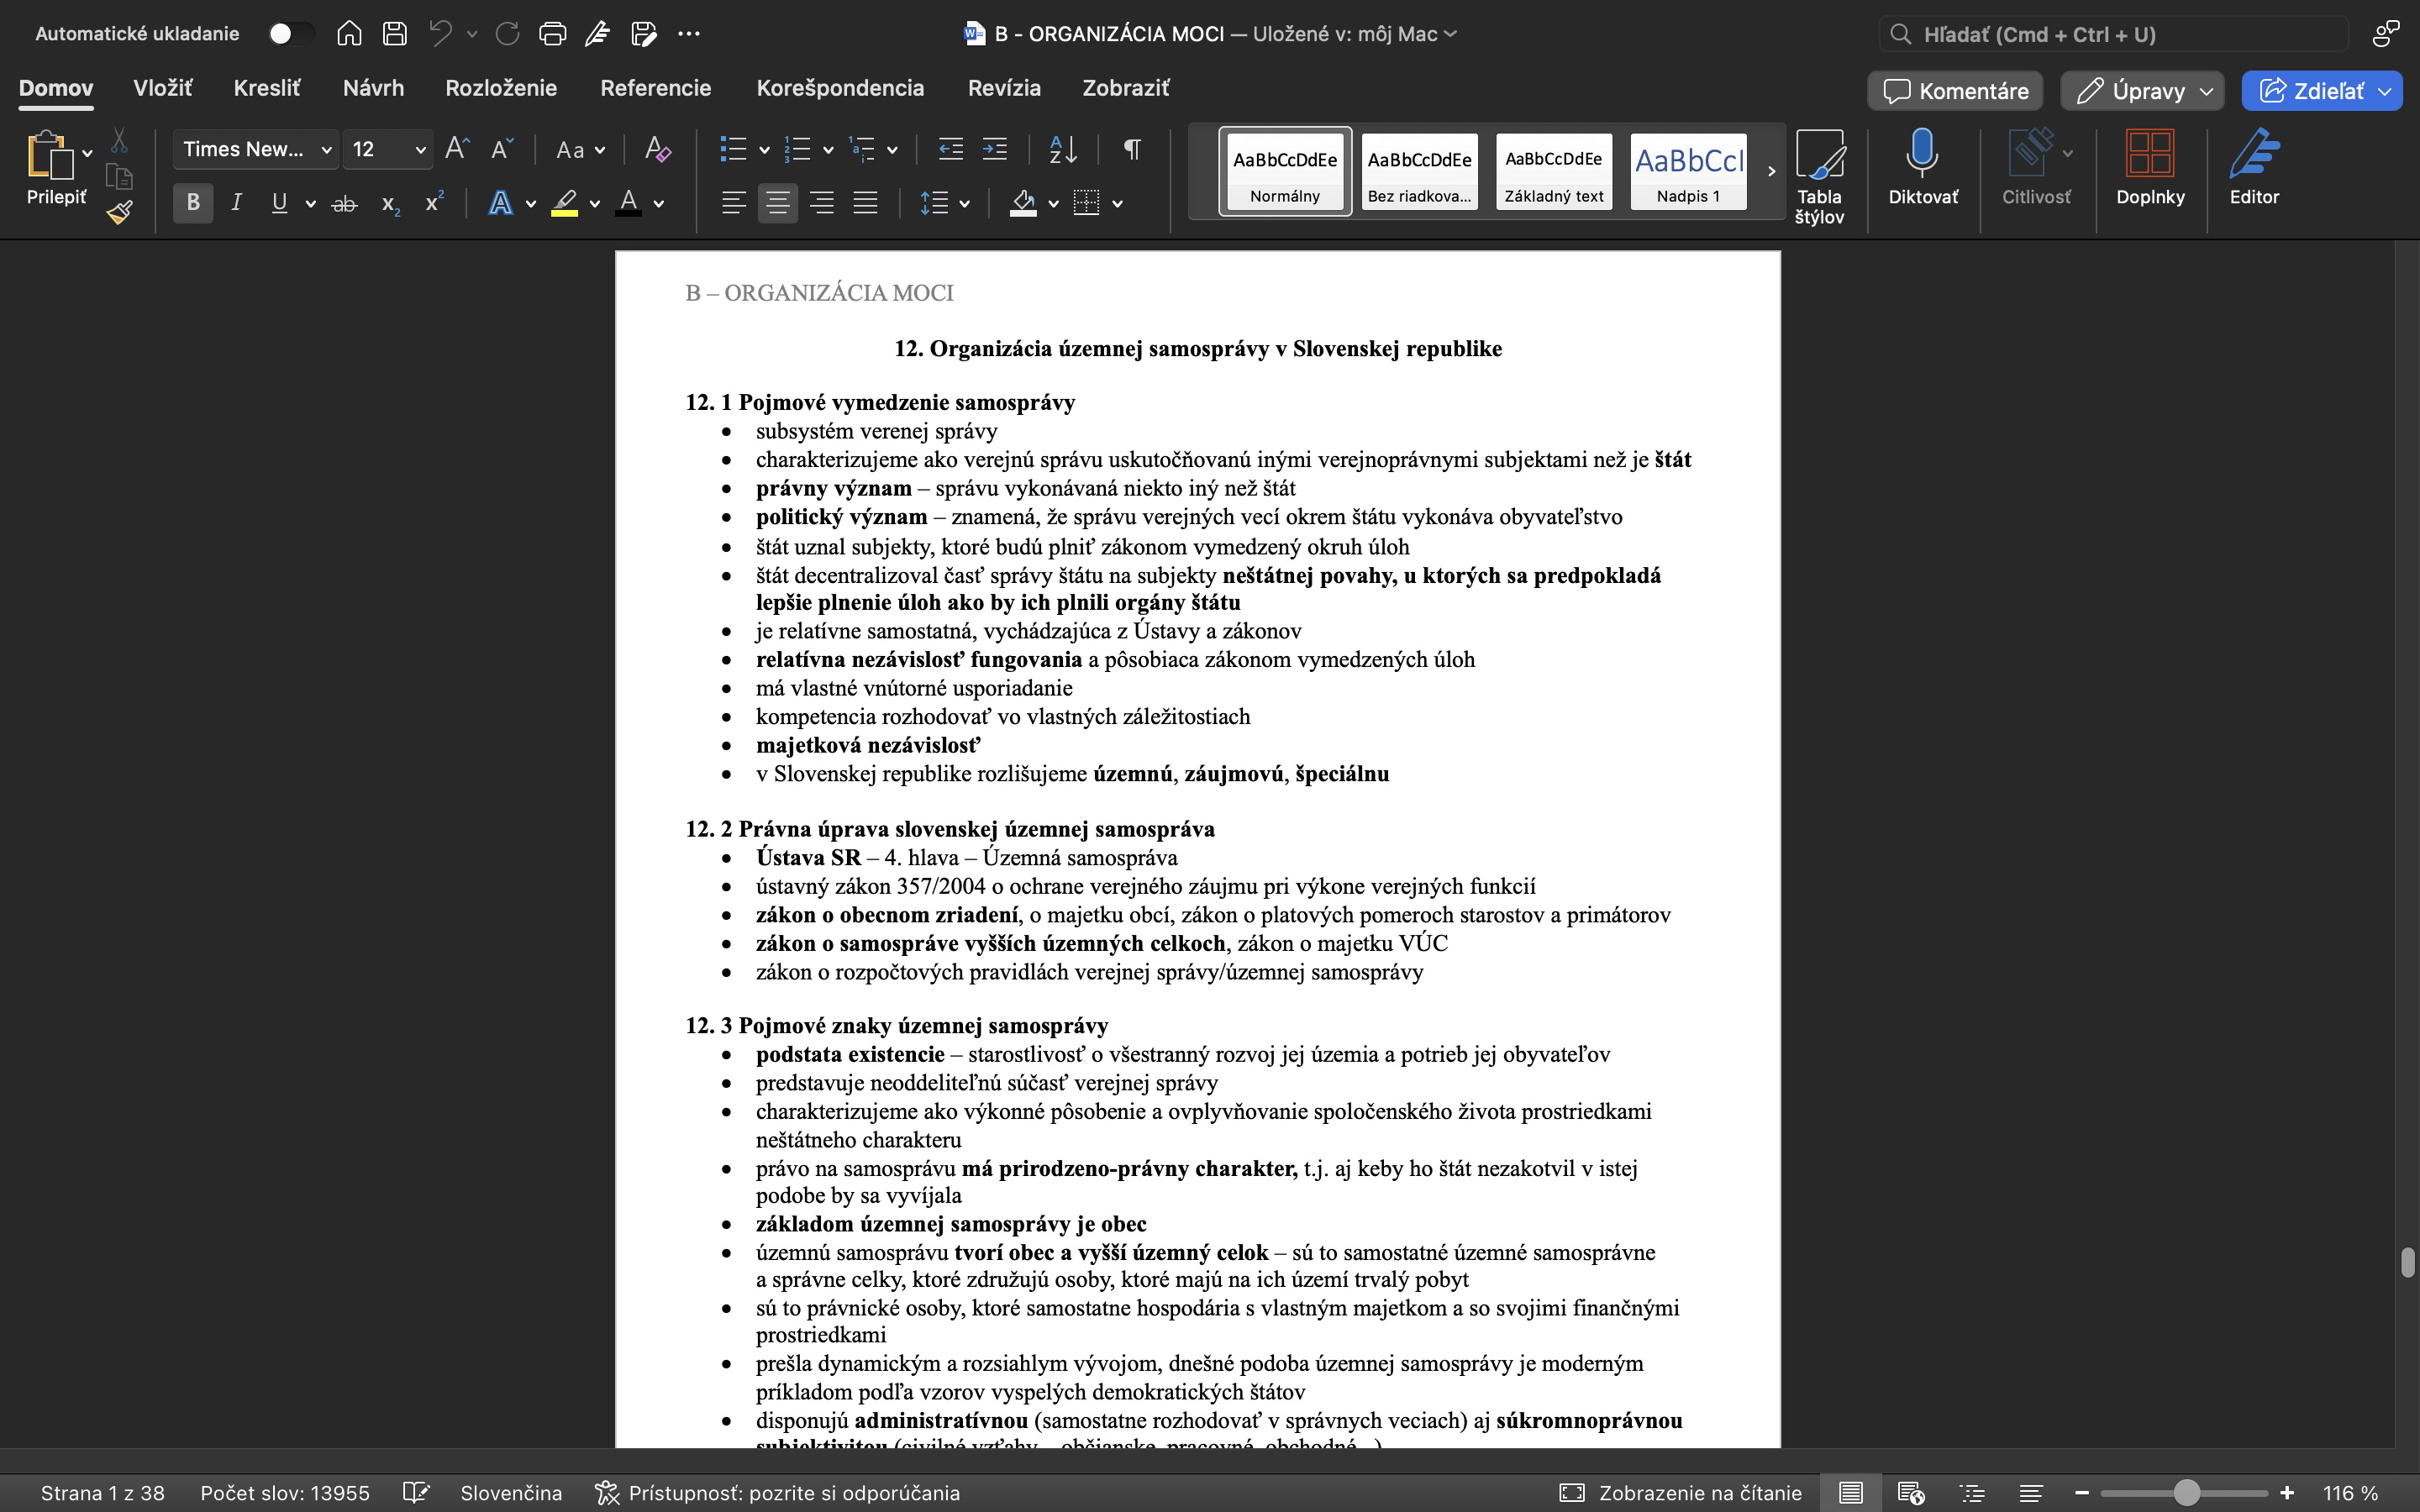Increase indent using the indent icon
Image resolution: width=2420 pixels, height=1512 pixels.
(x=995, y=150)
